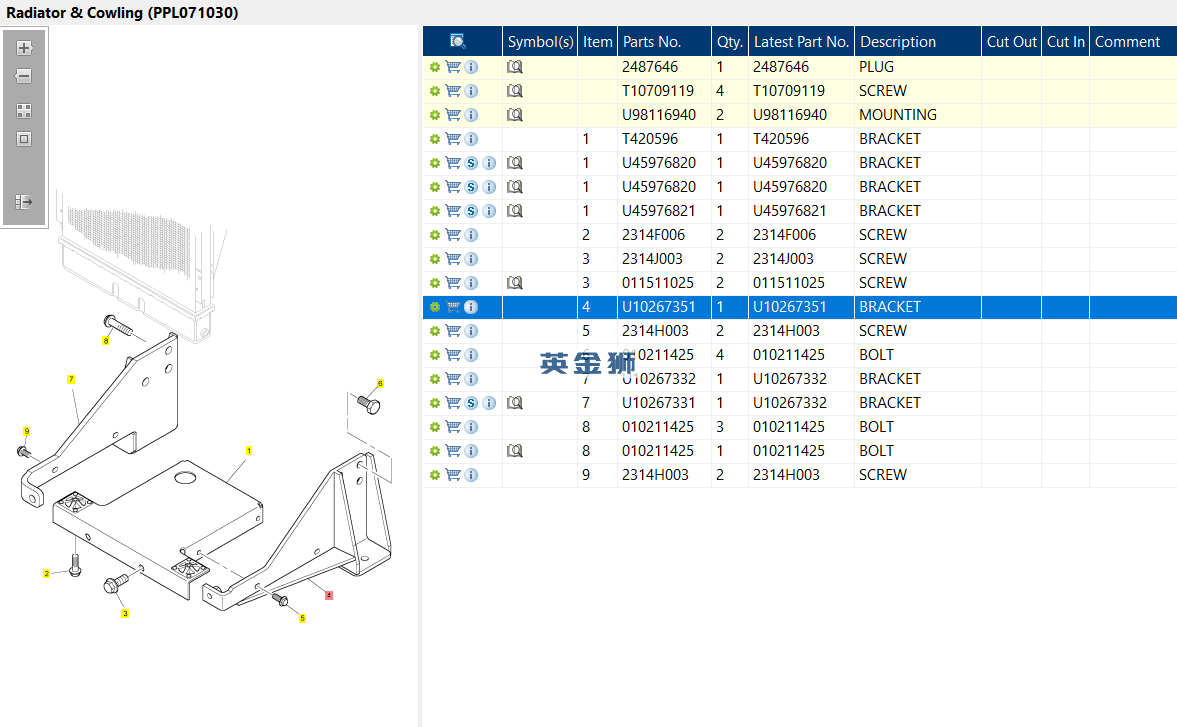Click the search icon in table header
The width and height of the screenshot is (1177, 727).
[x=458, y=41]
